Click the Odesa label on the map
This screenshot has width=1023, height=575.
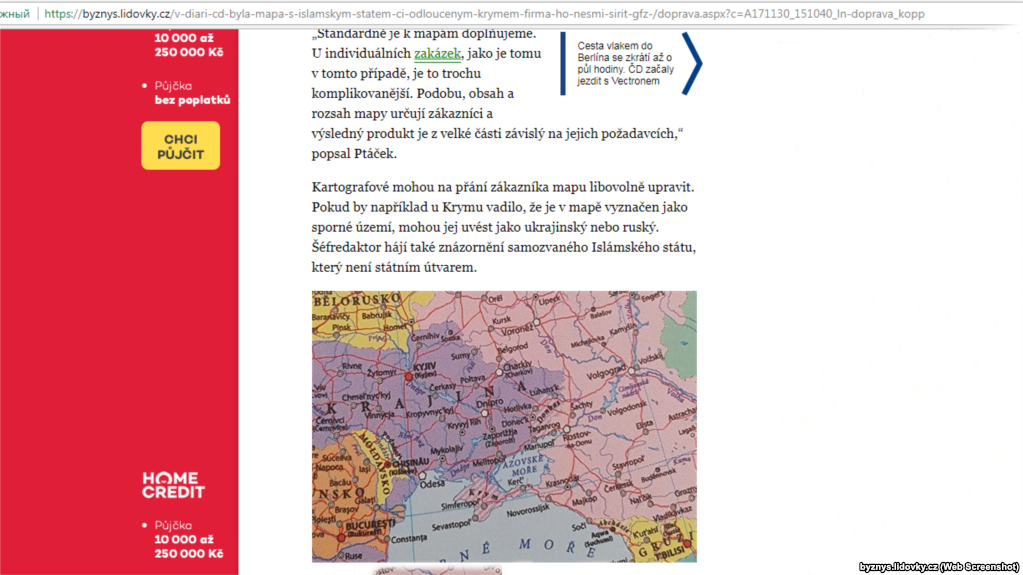pos(433,484)
